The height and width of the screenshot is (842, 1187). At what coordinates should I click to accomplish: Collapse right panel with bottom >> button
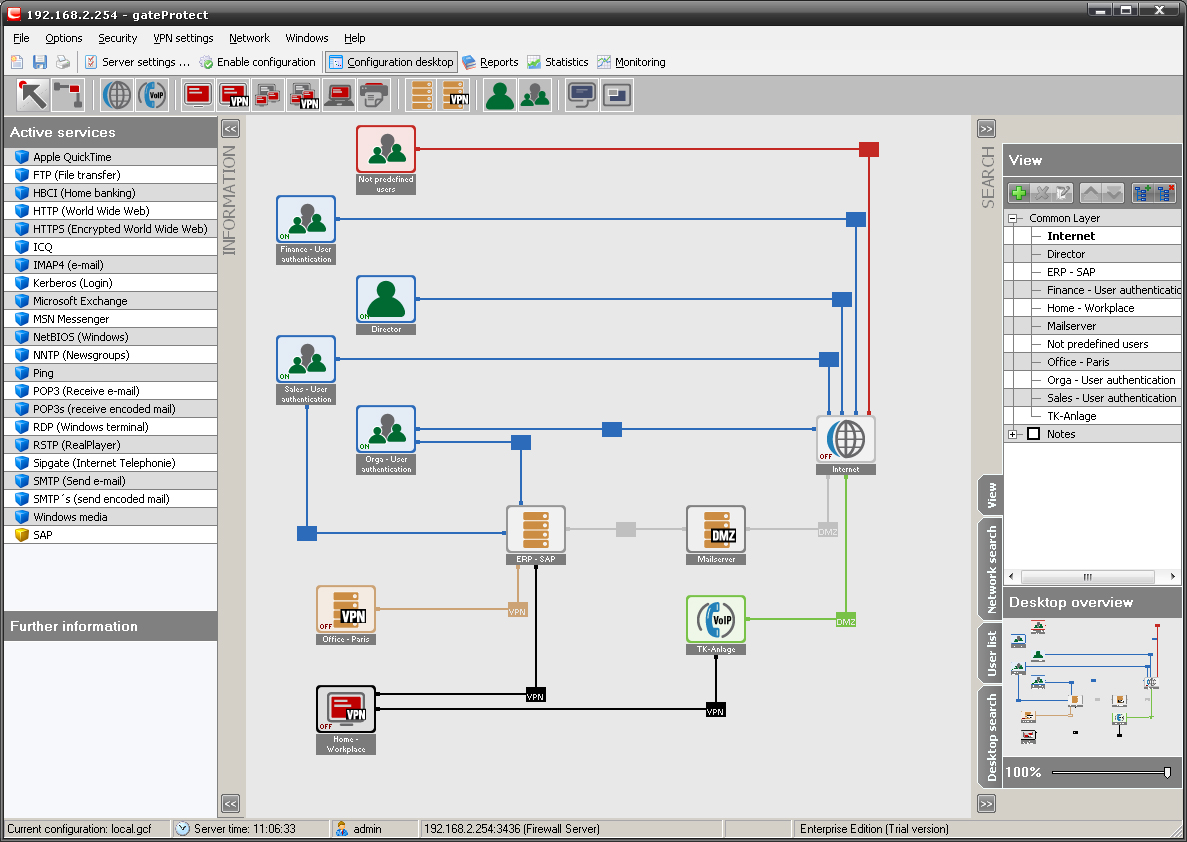[x=986, y=803]
